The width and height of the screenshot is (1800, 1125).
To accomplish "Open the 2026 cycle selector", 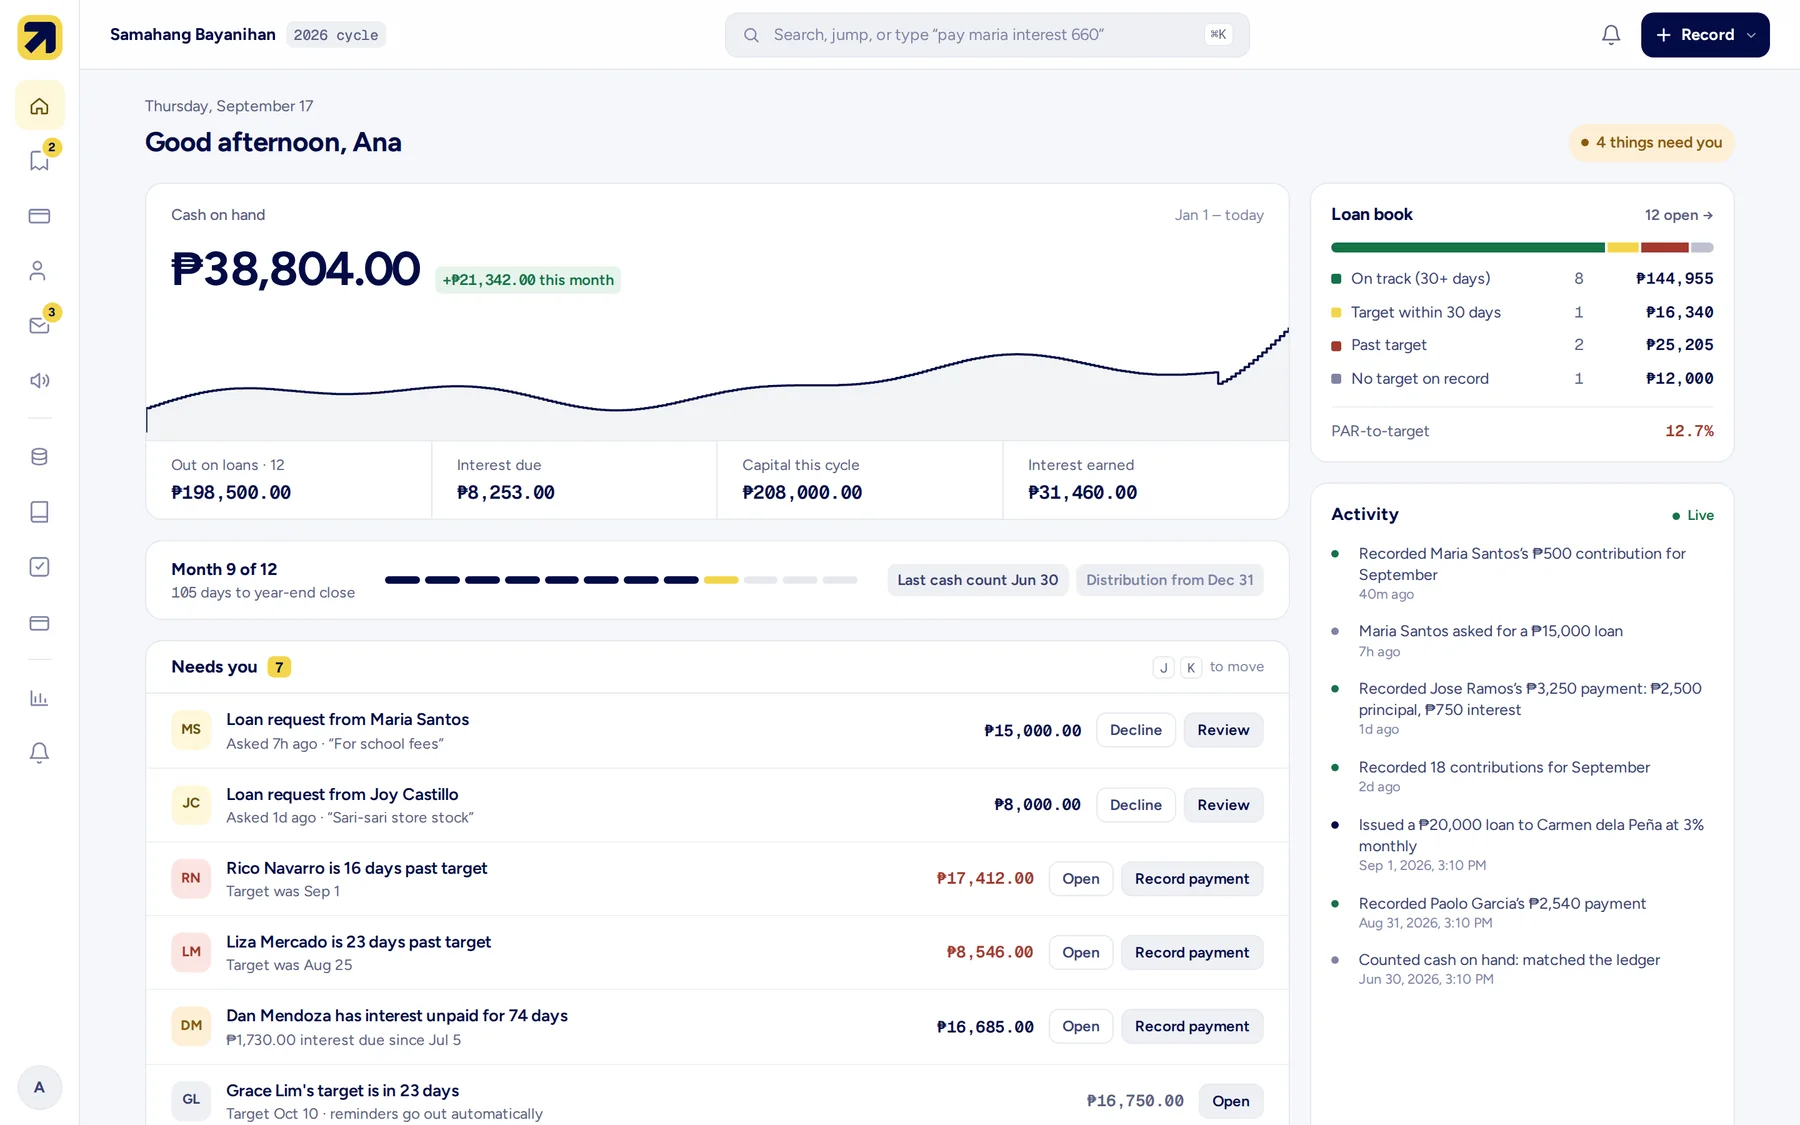I will coord(336,35).
